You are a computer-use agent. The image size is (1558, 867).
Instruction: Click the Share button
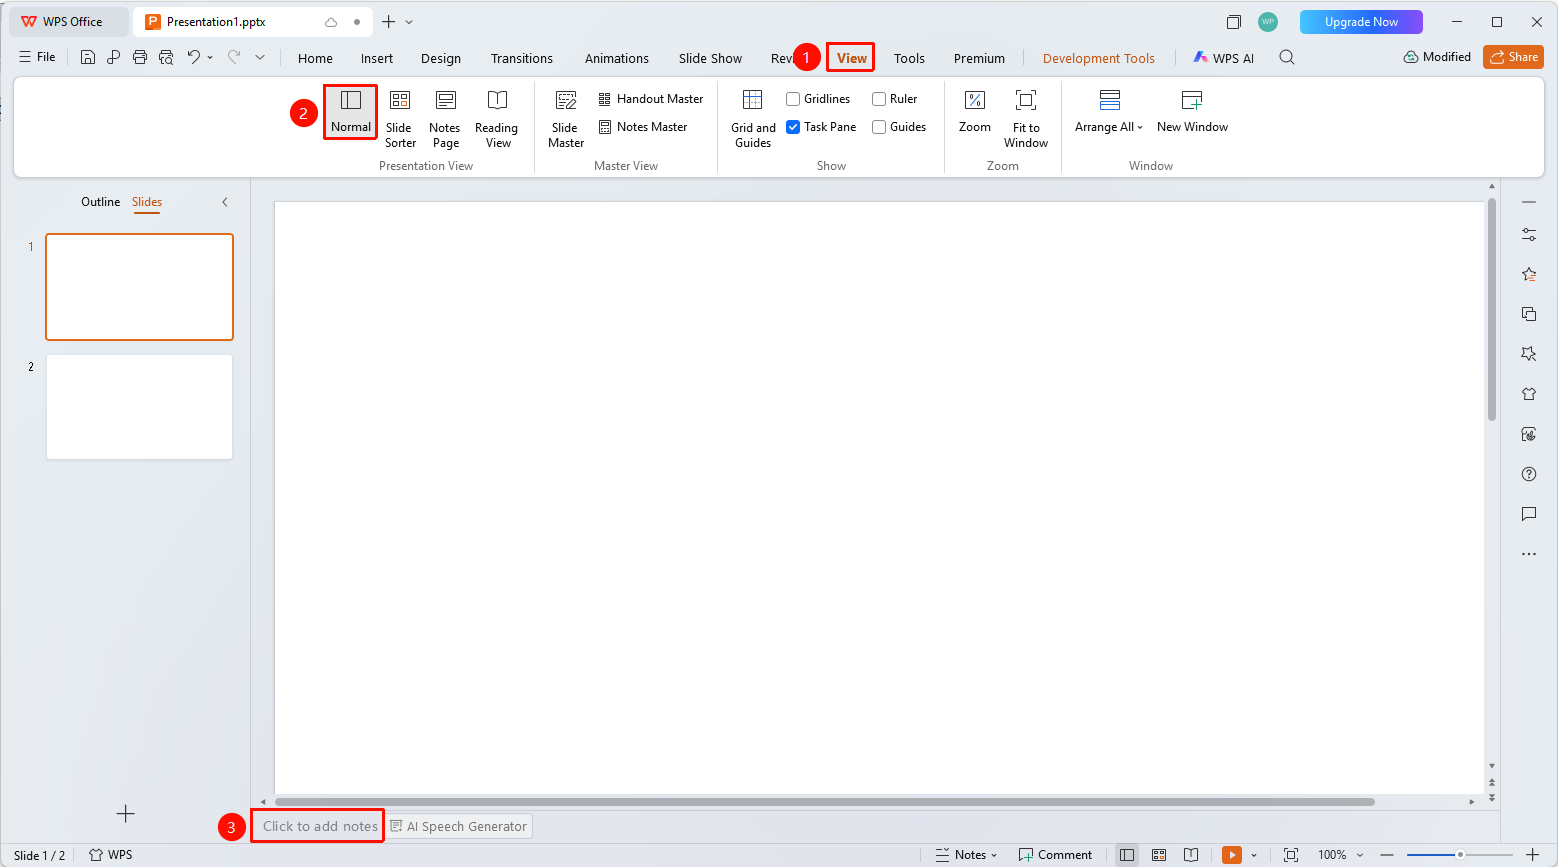tap(1513, 57)
